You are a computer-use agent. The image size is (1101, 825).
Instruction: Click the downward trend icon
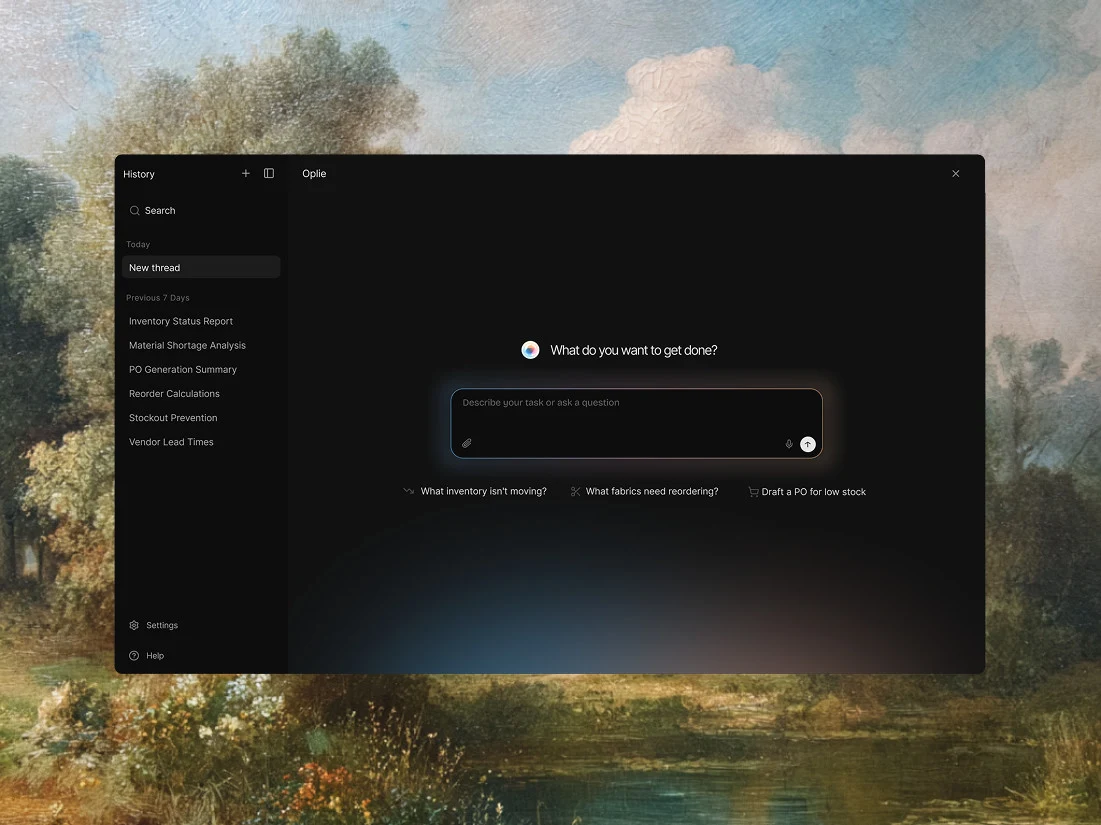point(409,491)
